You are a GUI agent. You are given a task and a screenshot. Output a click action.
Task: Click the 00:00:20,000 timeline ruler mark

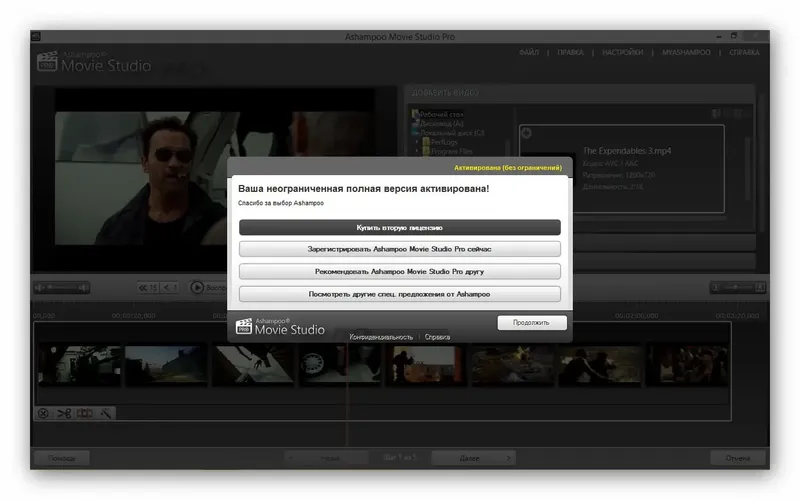tap(134, 316)
